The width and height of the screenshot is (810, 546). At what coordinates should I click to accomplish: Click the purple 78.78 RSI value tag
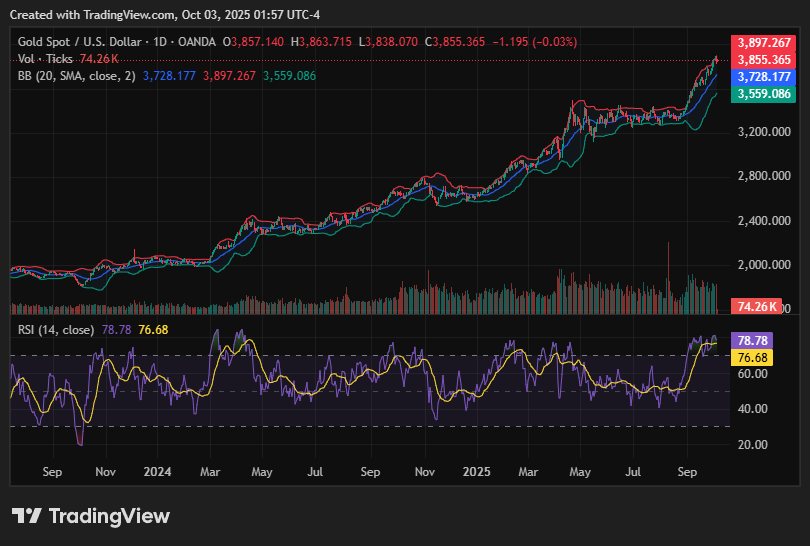751,341
